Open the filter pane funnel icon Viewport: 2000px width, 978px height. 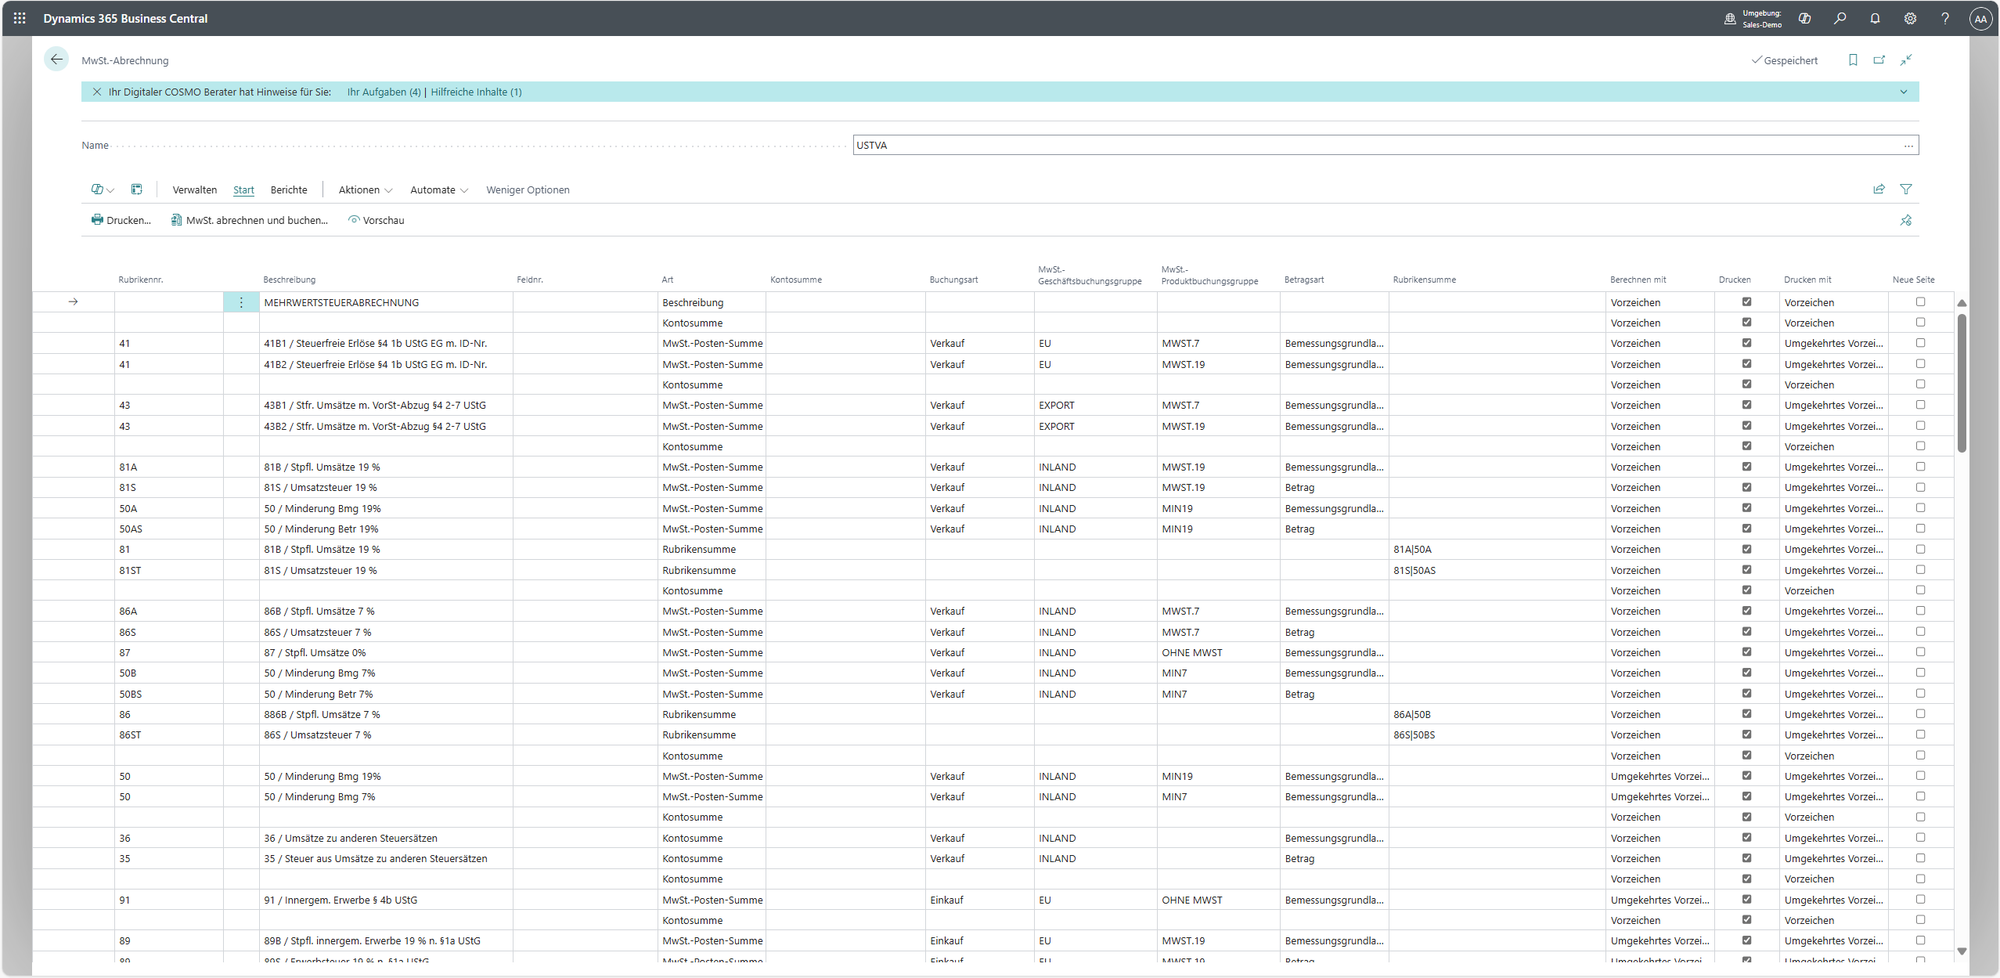click(1906, 189)
